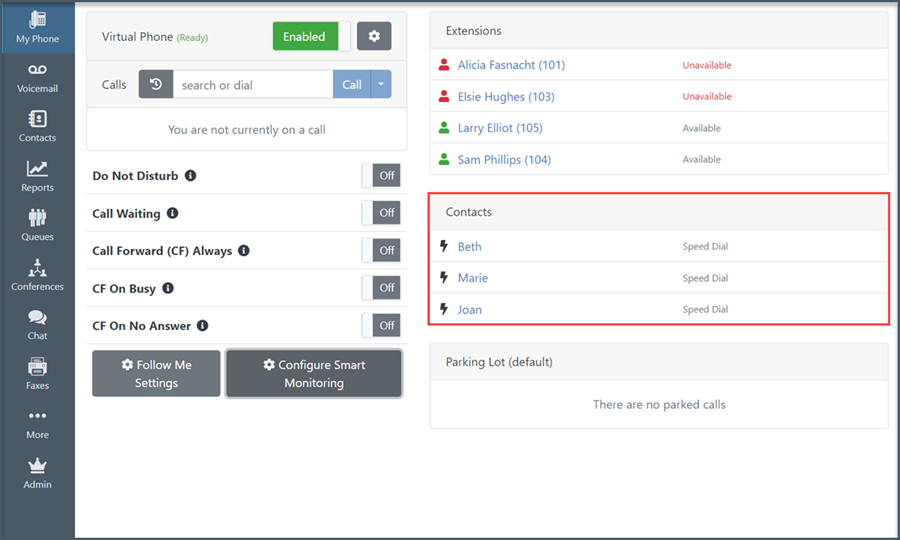Image resolution: width=900 pixels, height=540 pixels.
Task: Click Follow Me Settings button
Action: [156, 373]
